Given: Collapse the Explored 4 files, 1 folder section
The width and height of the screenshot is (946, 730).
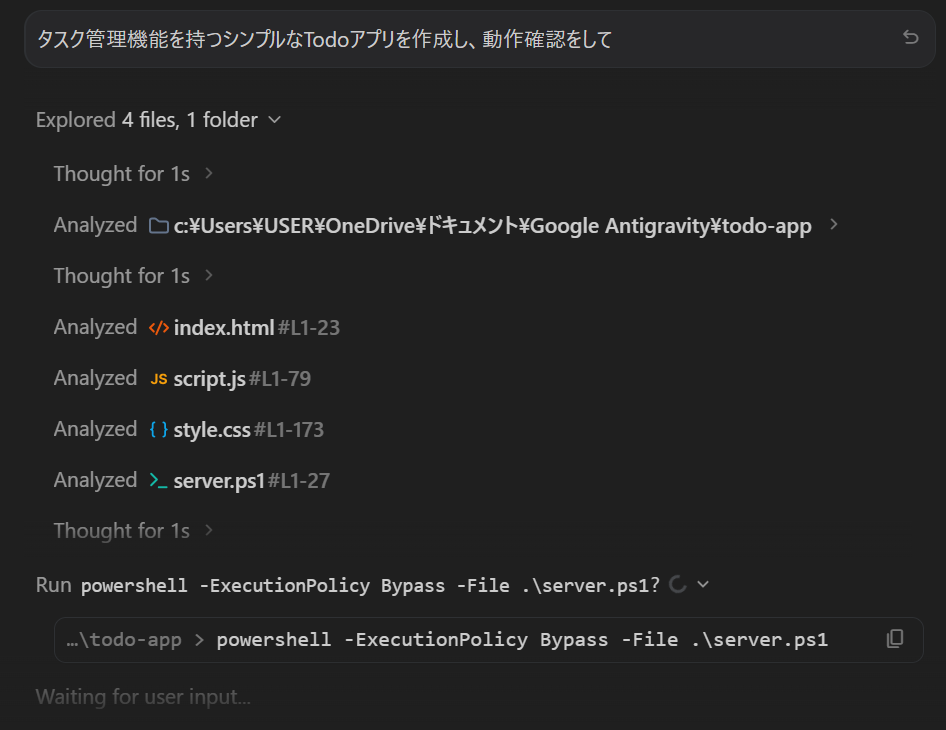Looking at the screenshot, I should point(275,119).
